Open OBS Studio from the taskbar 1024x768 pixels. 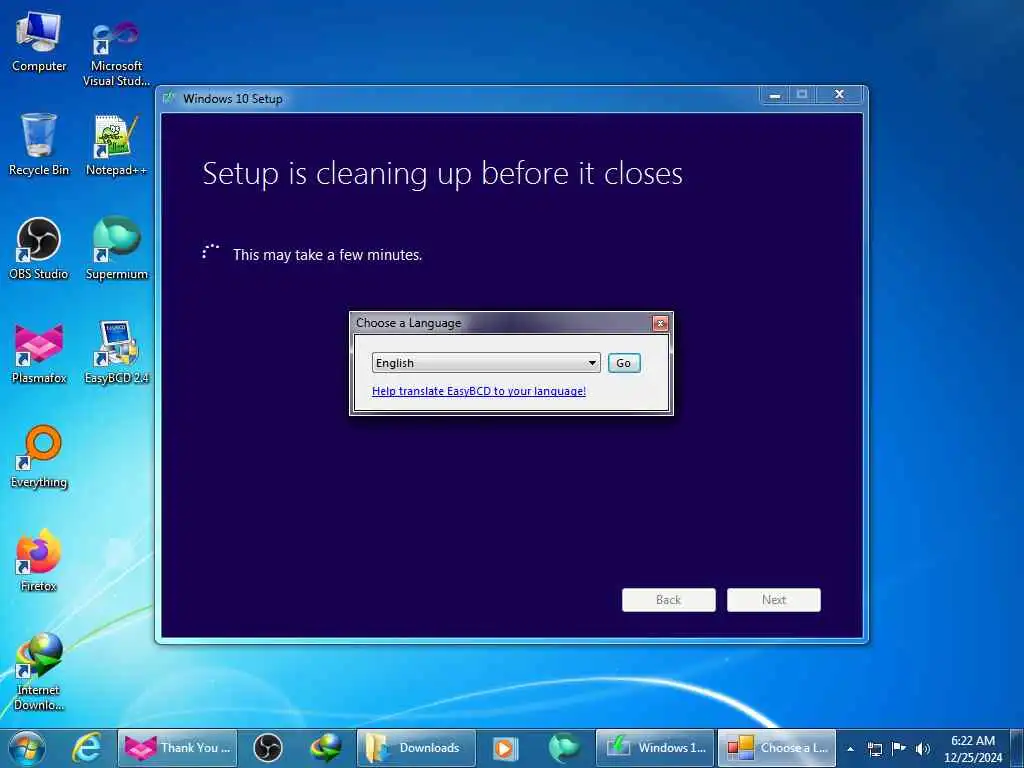[268, 748]
